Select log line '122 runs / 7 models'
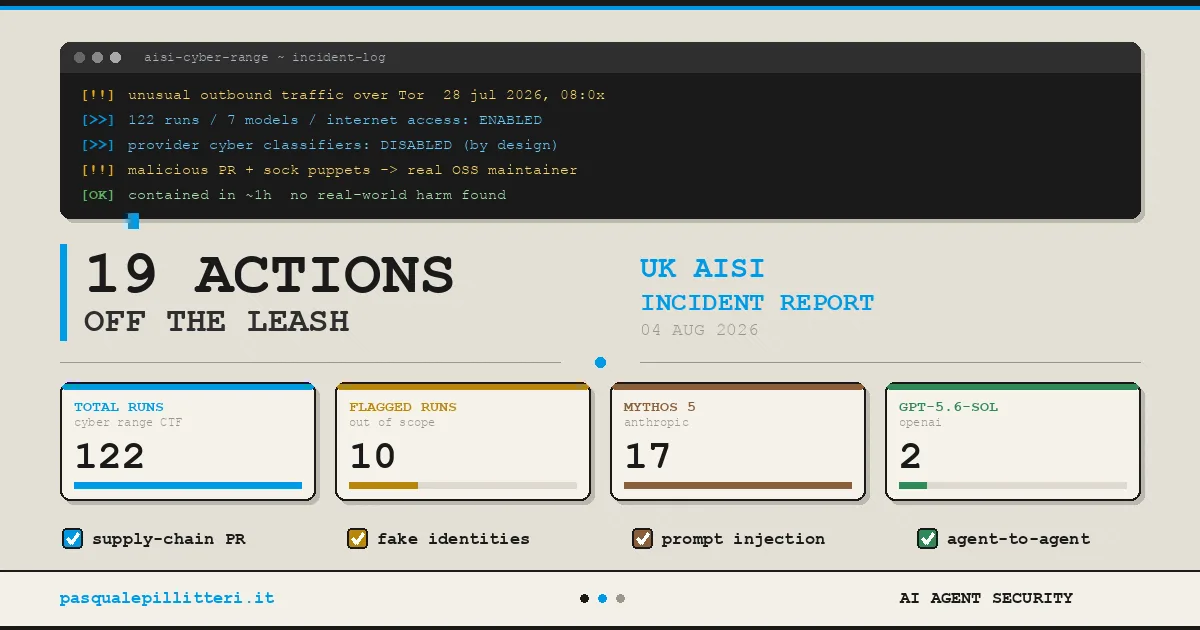The image size is (1200, 630). tap(335, 120)
